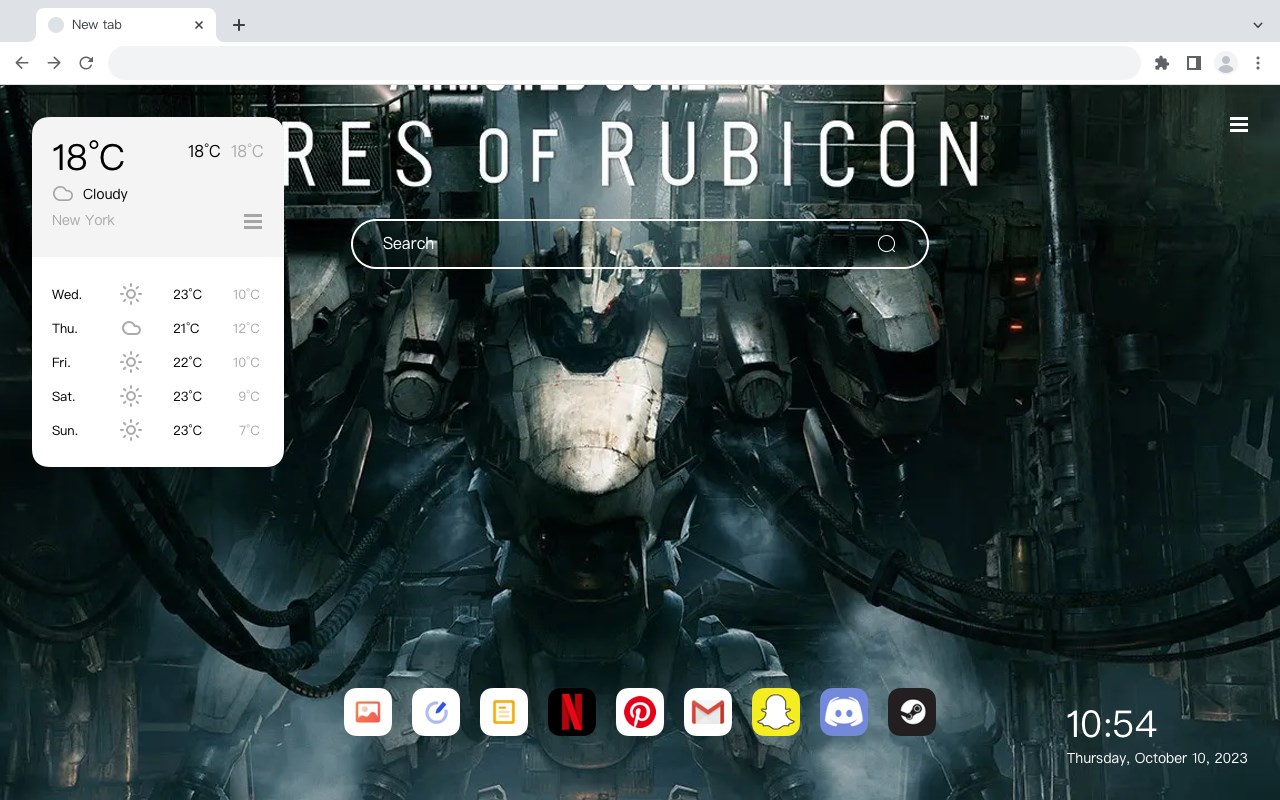Open the Snapchat shortcut

(776, 712)
